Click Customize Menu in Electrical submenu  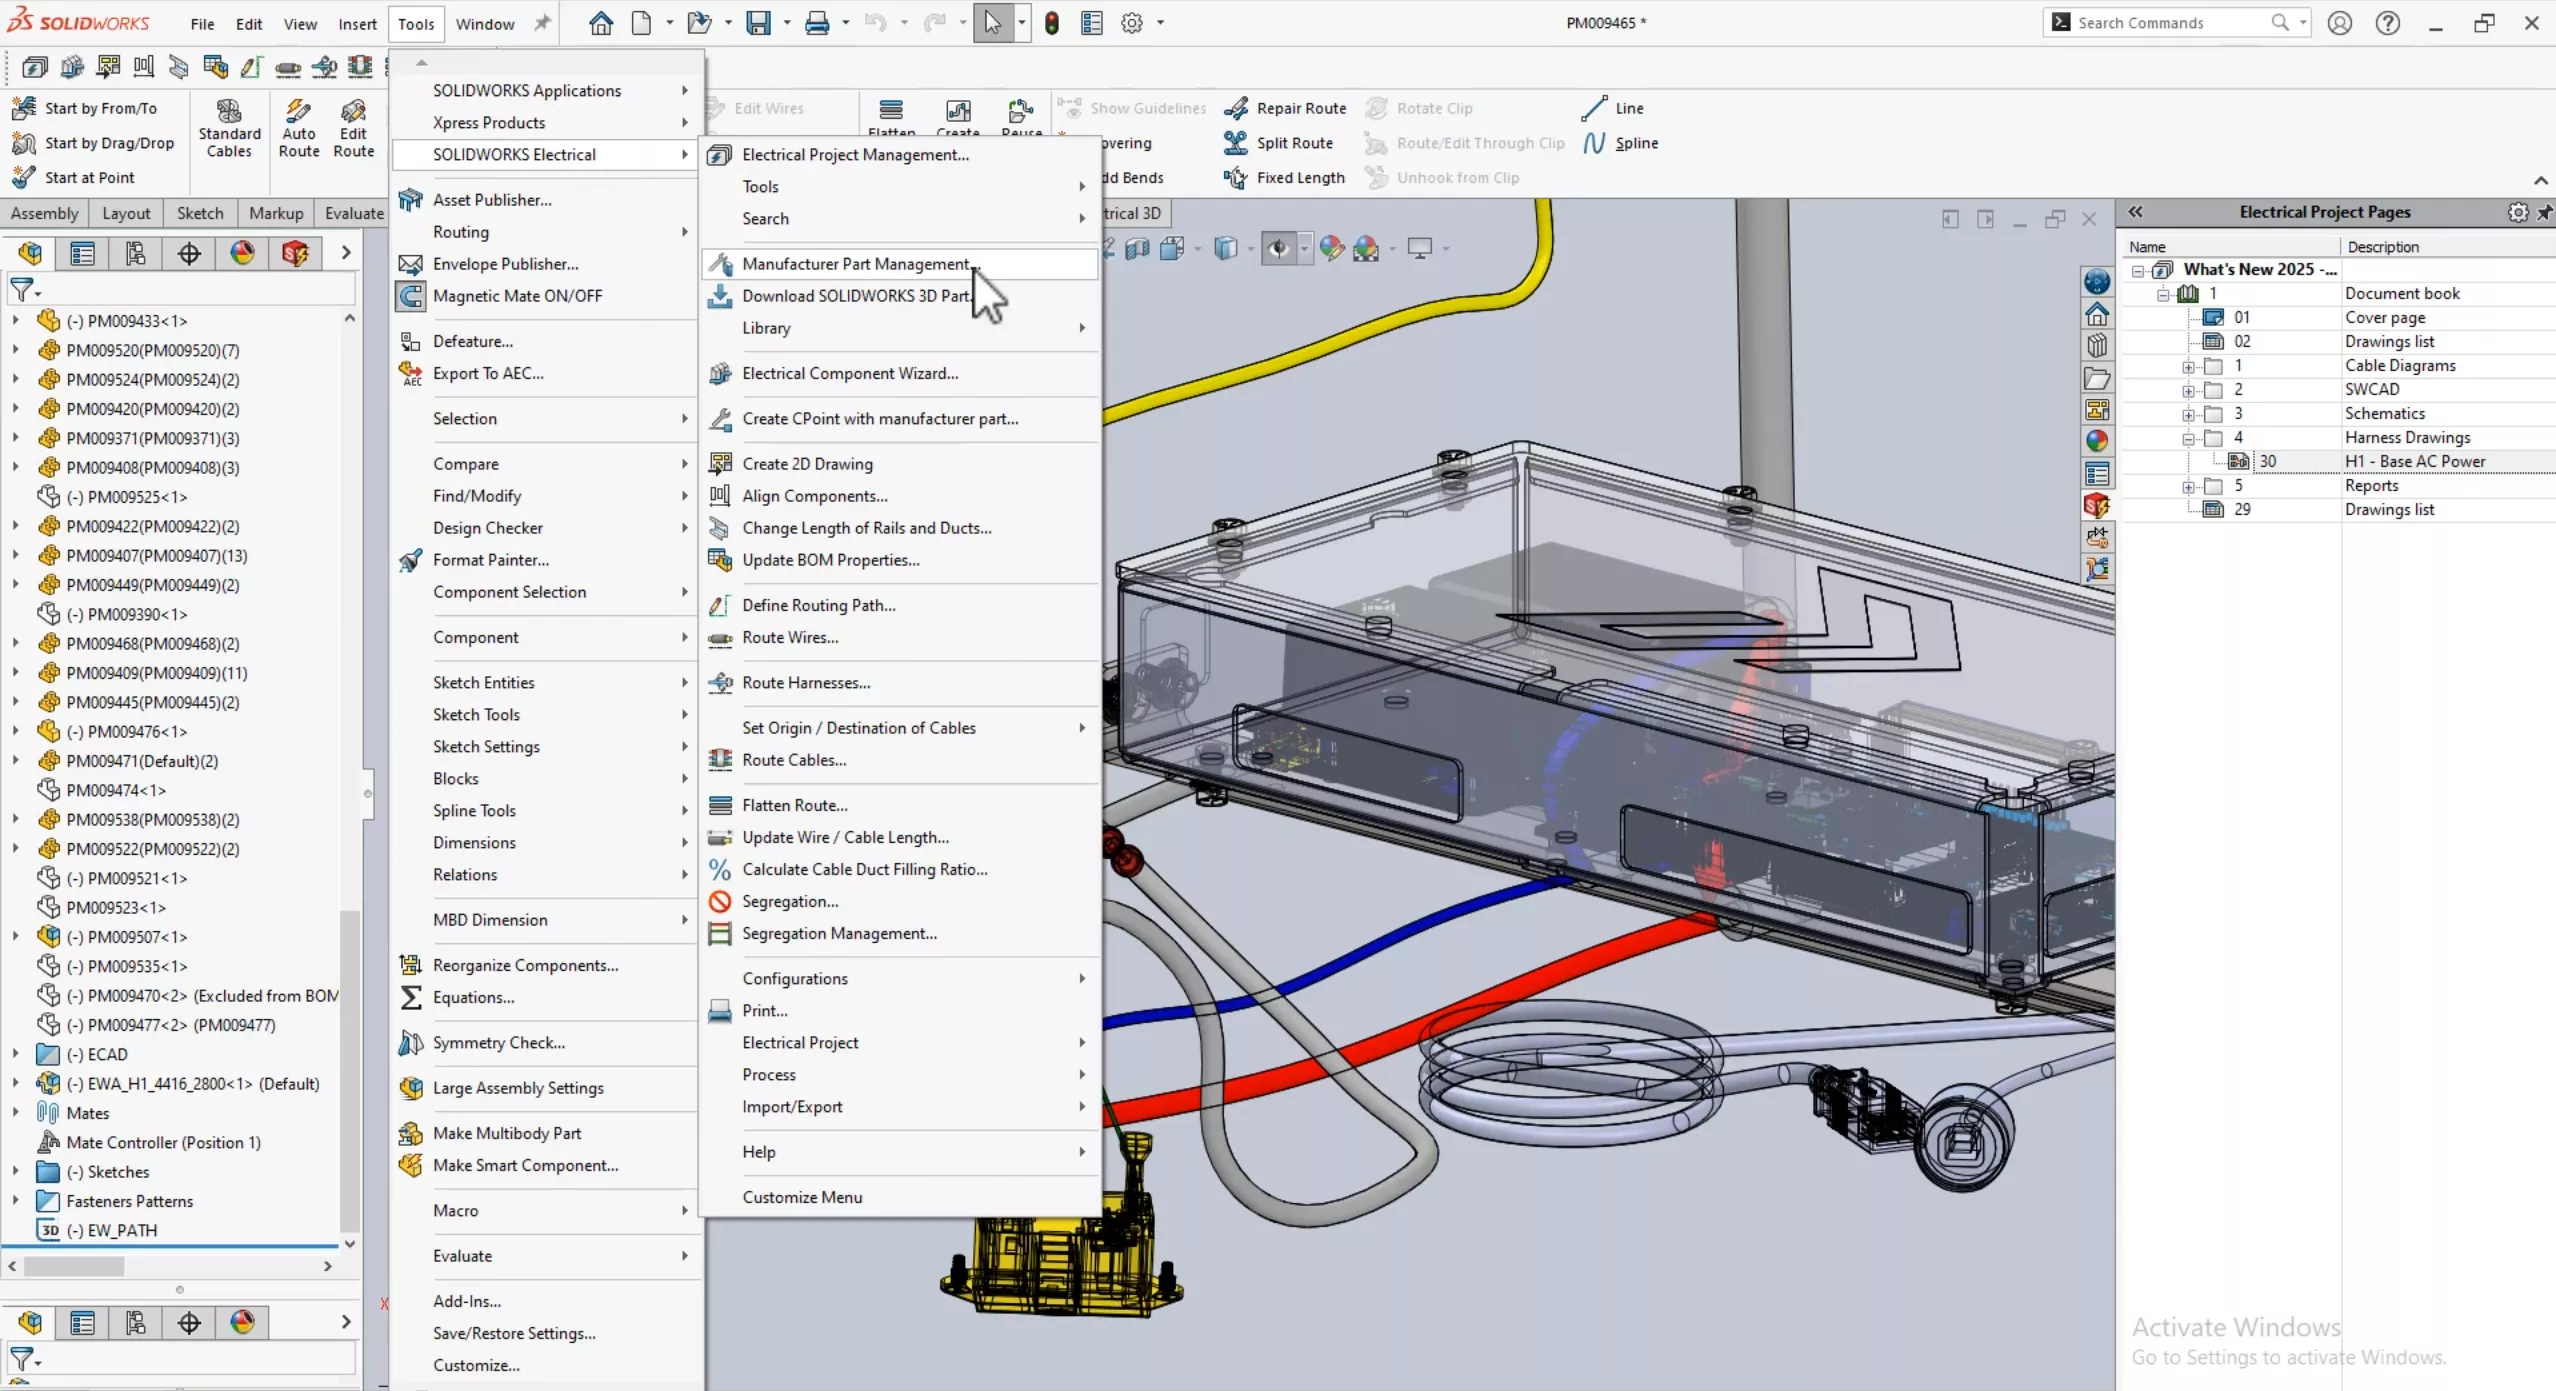900,1197
